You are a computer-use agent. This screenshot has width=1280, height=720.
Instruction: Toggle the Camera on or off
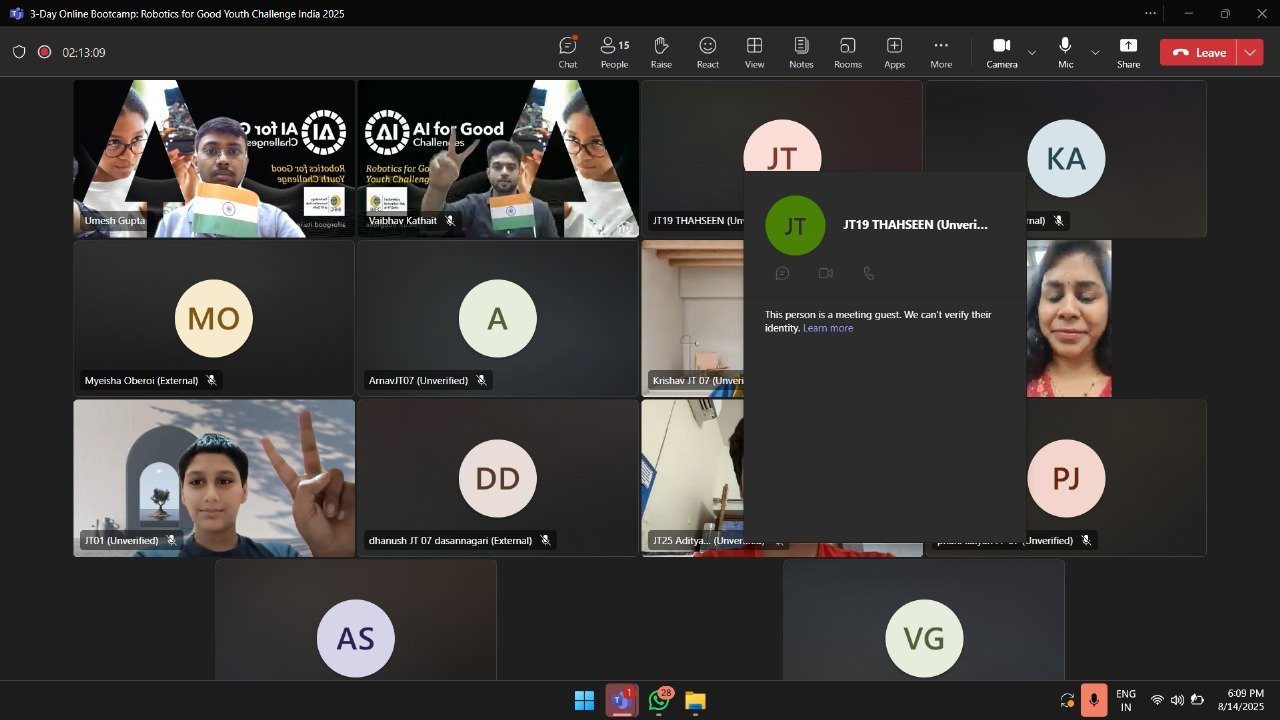(1001, 52)
